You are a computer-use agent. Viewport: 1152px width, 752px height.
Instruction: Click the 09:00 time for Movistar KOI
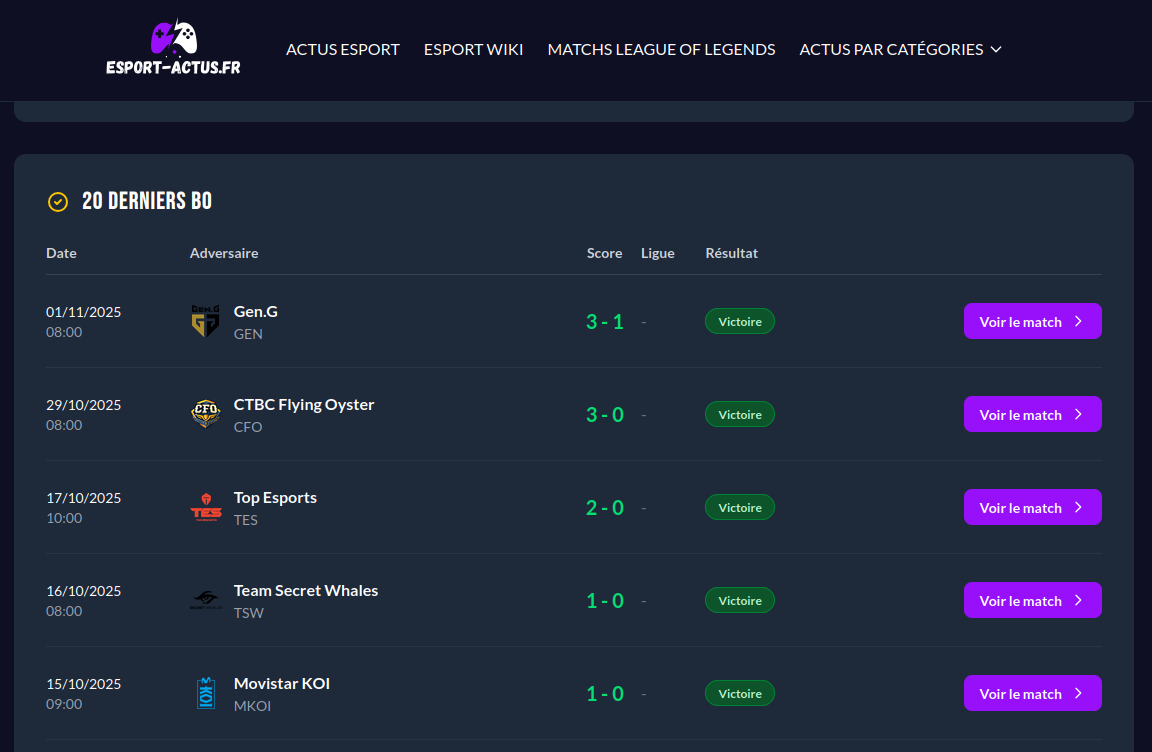pyautogui.click(x=64, y=704)
